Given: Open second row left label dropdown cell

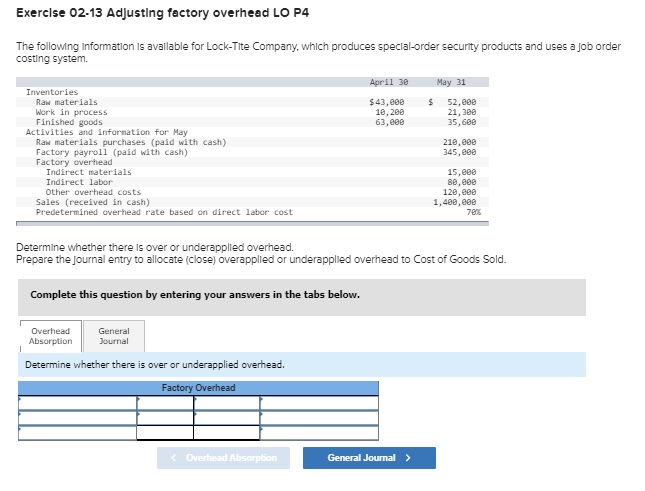Looking at the screenshot, I should pos(77,418).
